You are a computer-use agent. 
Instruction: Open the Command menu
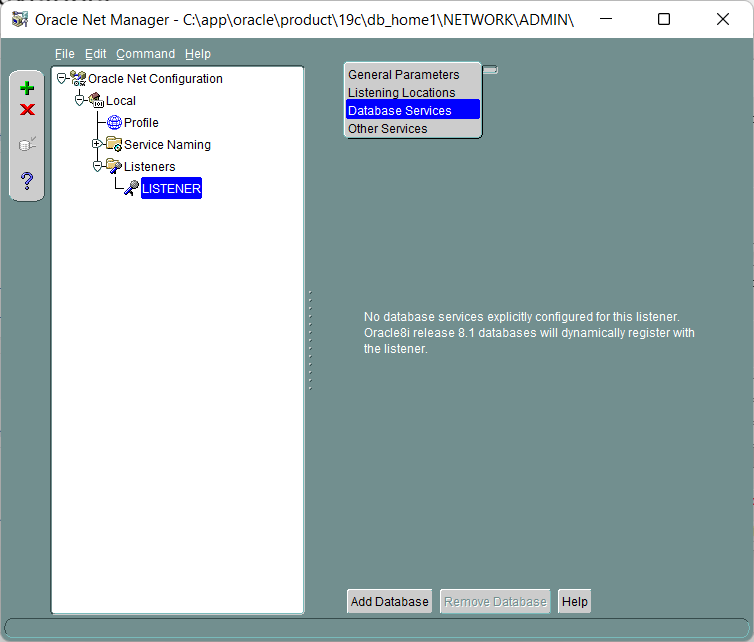click(x=145, y=54)
